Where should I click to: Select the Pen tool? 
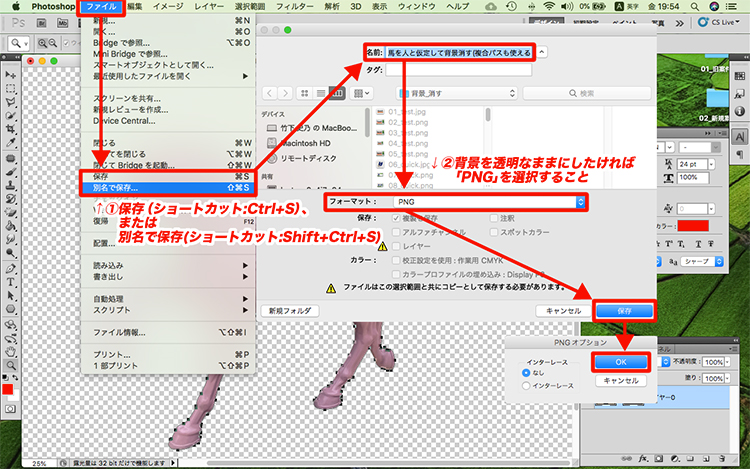(11, 269)
